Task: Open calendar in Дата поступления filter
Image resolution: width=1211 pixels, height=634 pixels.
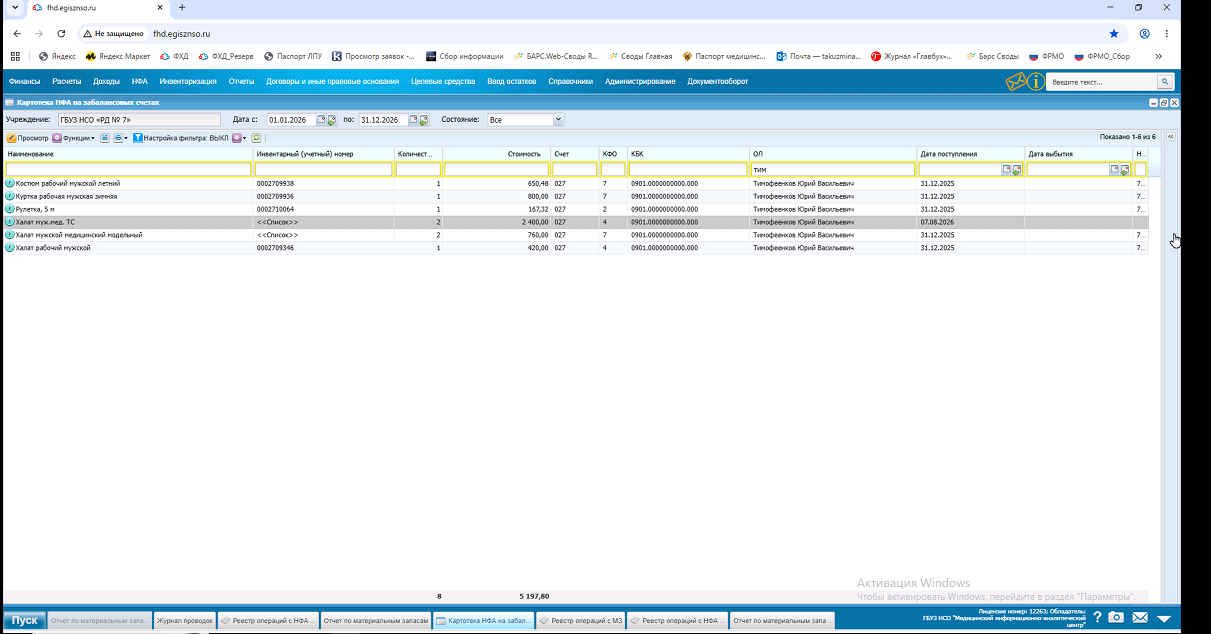Action: click(1007, 170)
